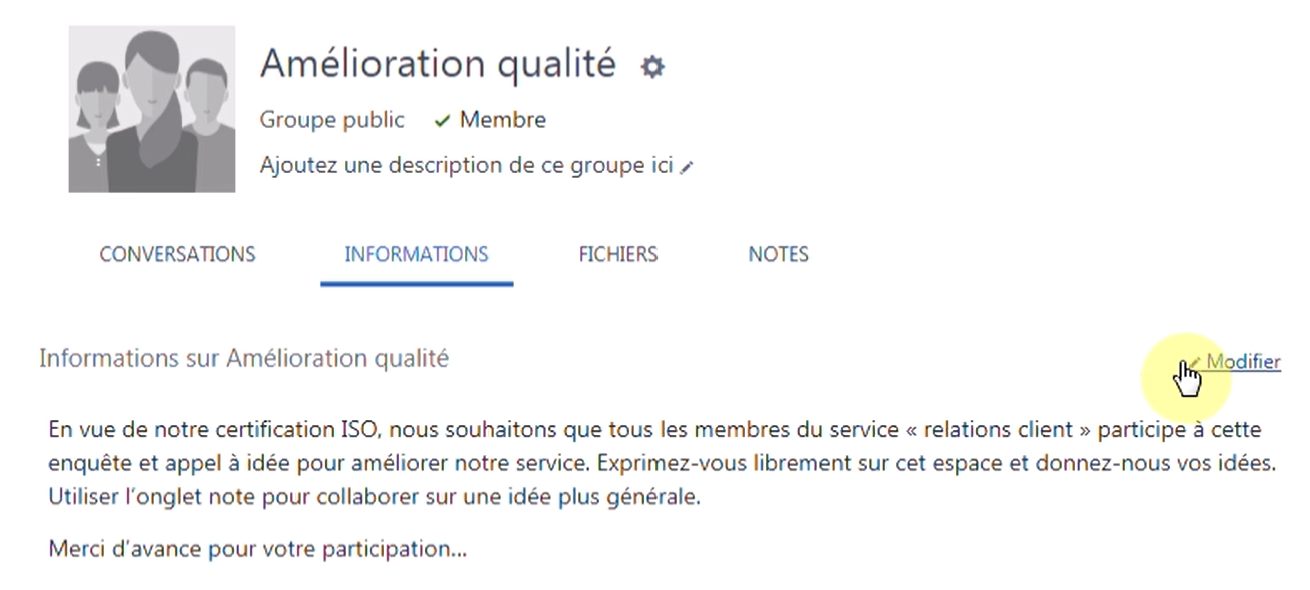The height and width of the screenshot is (590, 1310).
Task: Click the pencil icon beside Modifier
Action: (x=1194, y=362)
